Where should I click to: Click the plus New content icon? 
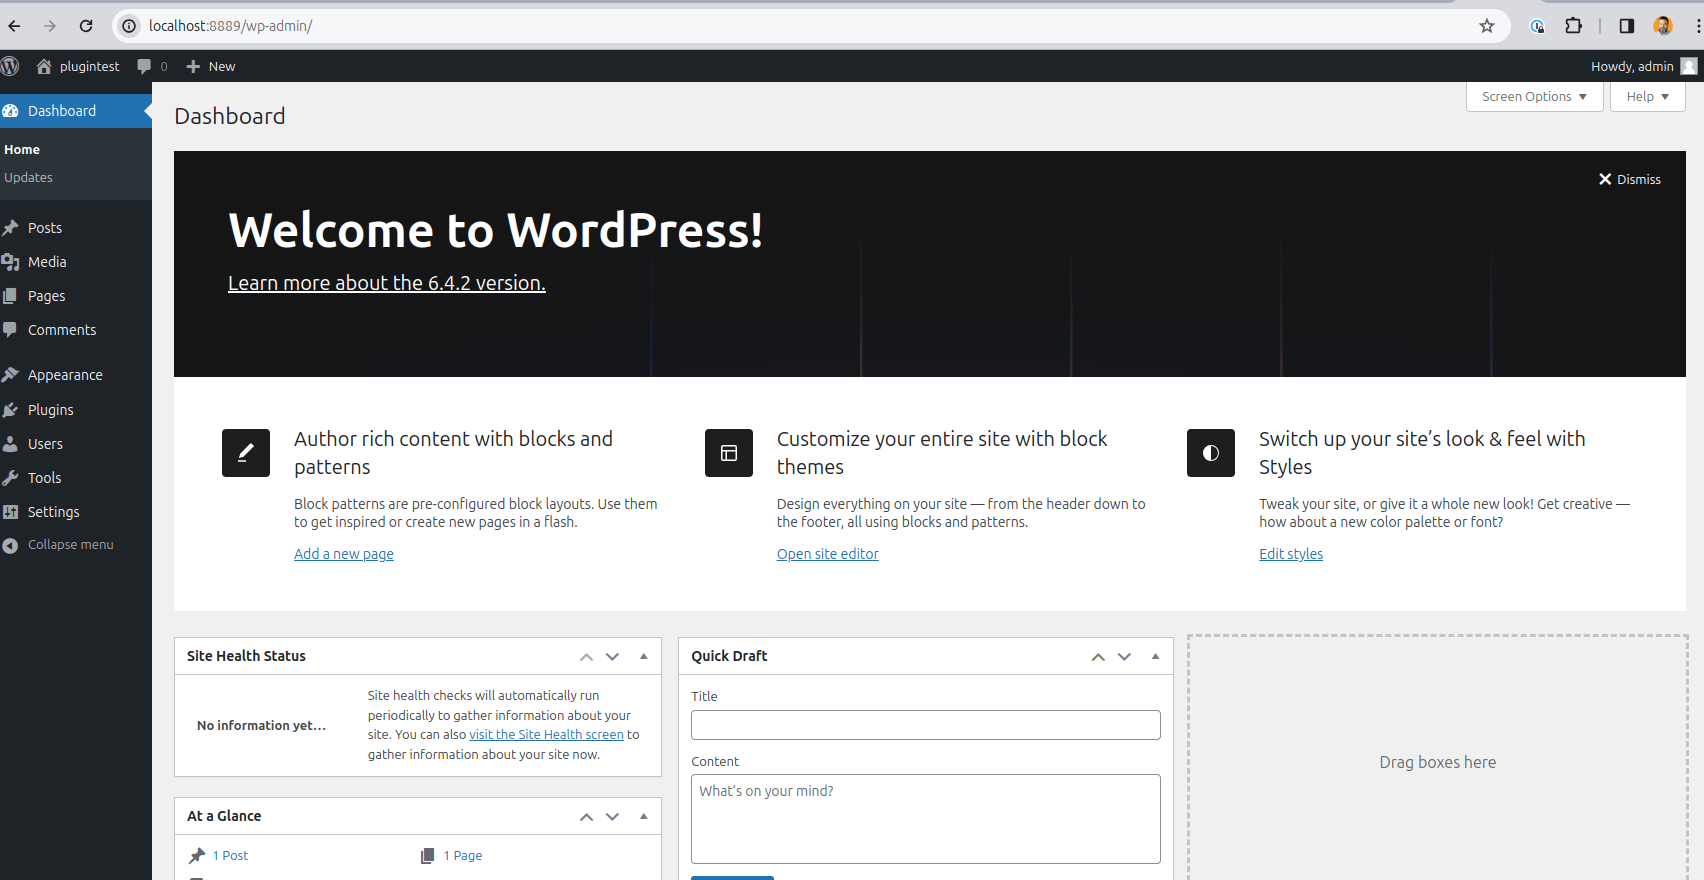pyautogui.click(x=193, y=66)
